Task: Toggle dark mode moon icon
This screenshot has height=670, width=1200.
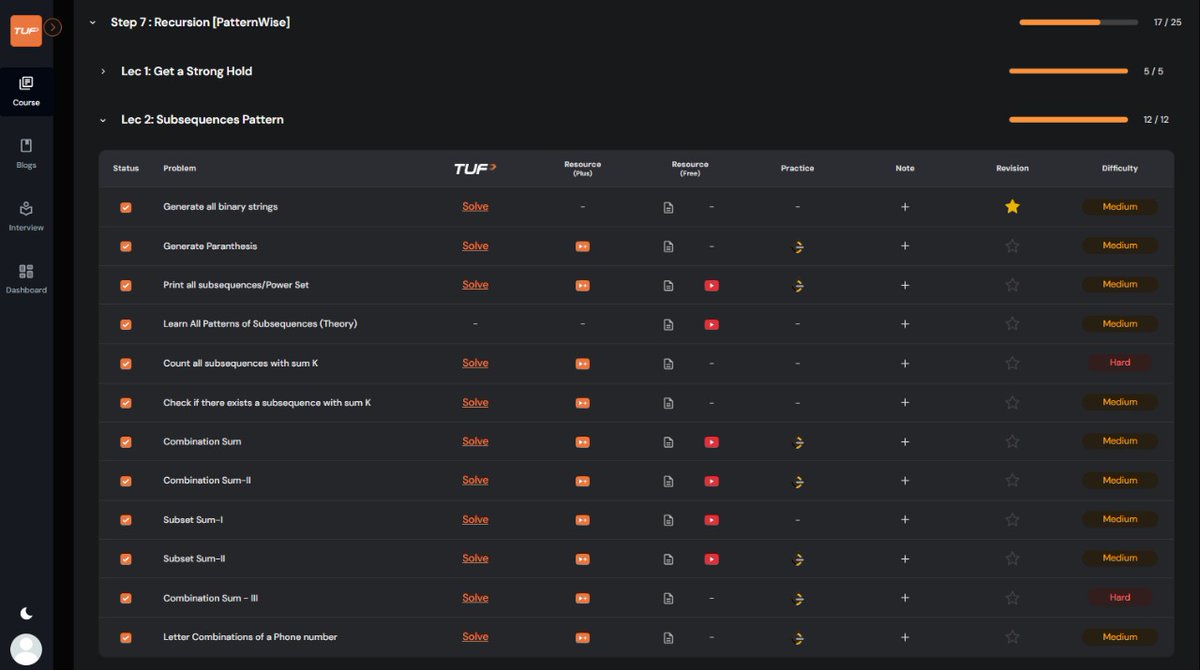Action: click(26, 613)
